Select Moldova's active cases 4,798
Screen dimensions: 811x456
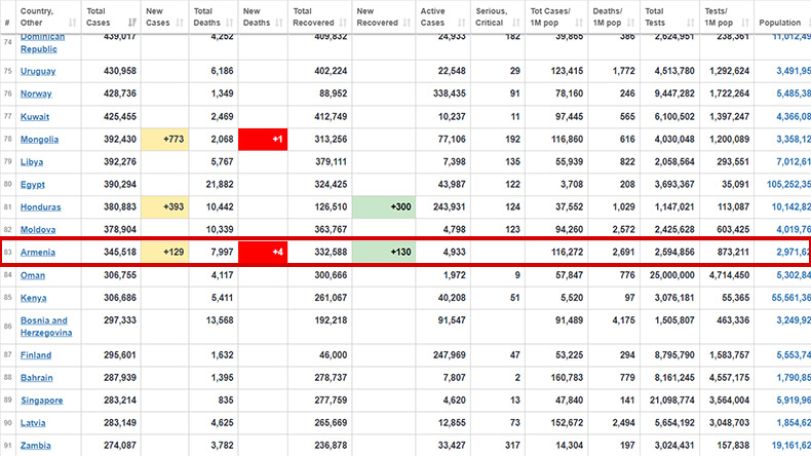[454, 230]
